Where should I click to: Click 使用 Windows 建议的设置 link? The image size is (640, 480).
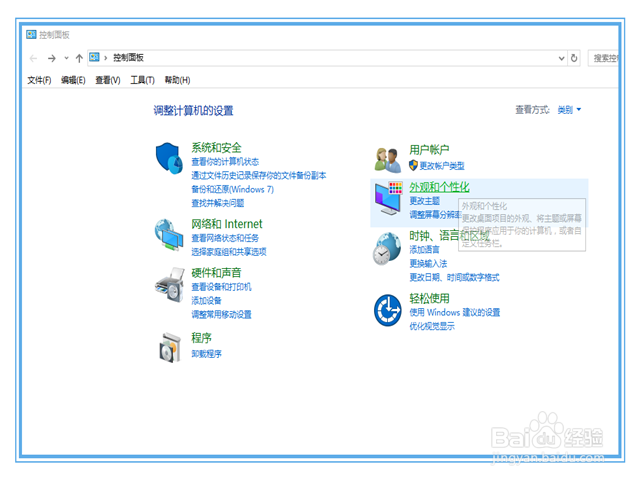[x=455, y=312]
